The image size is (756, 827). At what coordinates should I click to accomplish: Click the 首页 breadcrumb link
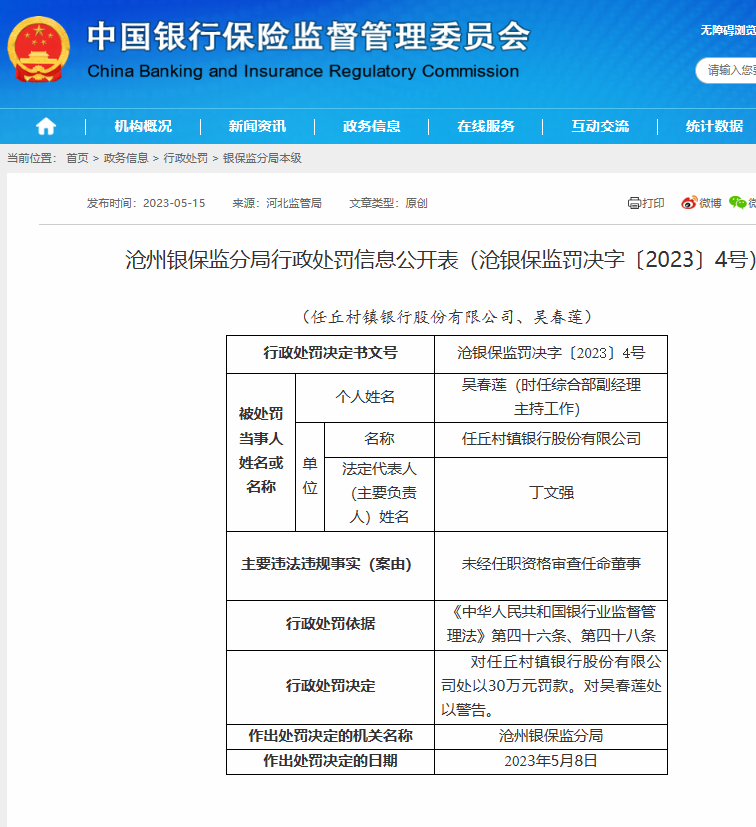[77, 158]
